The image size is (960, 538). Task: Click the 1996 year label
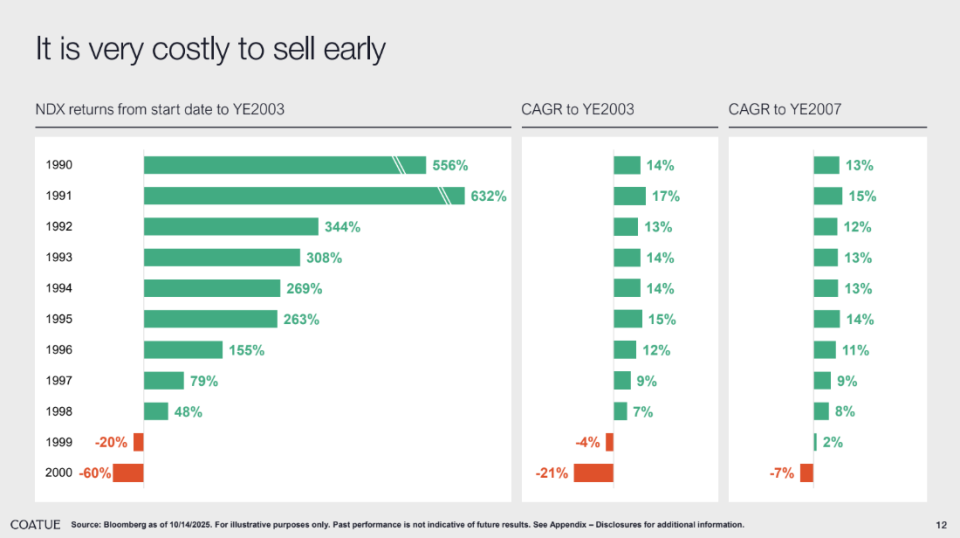(59, 350)
